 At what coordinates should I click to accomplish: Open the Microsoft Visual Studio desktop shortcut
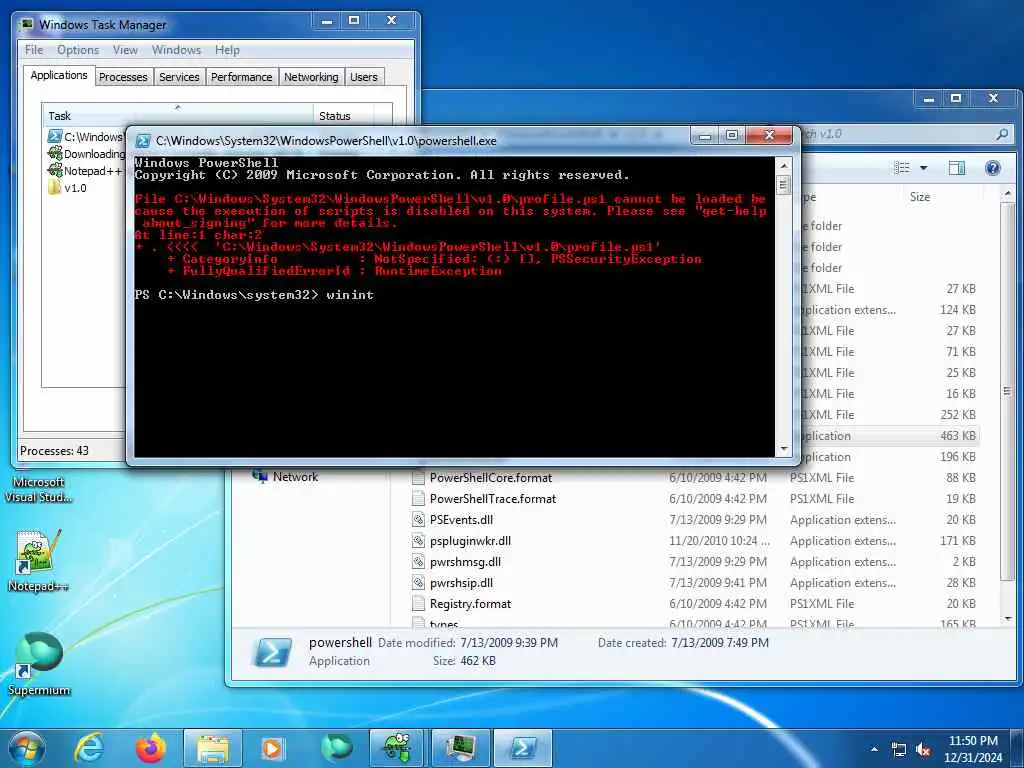39,489
